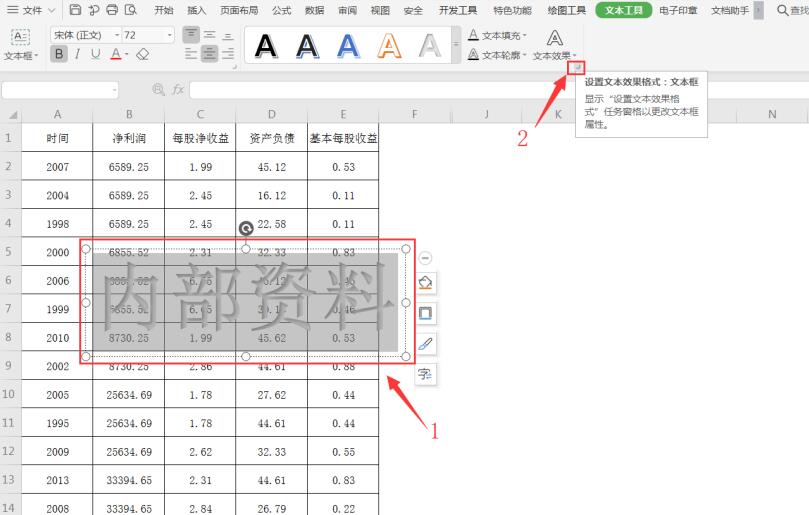Screen dimensions: 809x515
Task: Choose the orange outline A text style
Action: click(x=389, y=45)
